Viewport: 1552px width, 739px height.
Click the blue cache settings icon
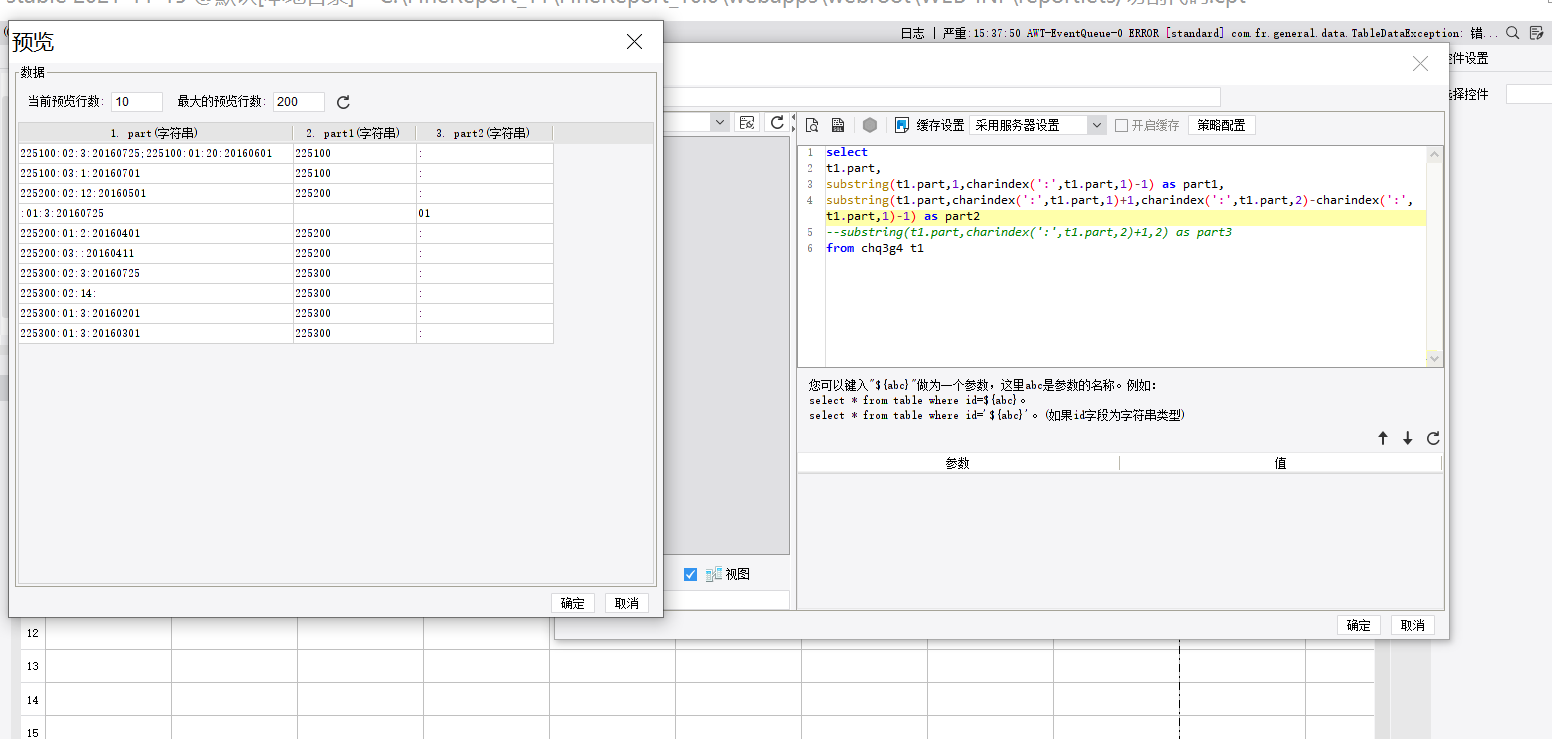902,125
